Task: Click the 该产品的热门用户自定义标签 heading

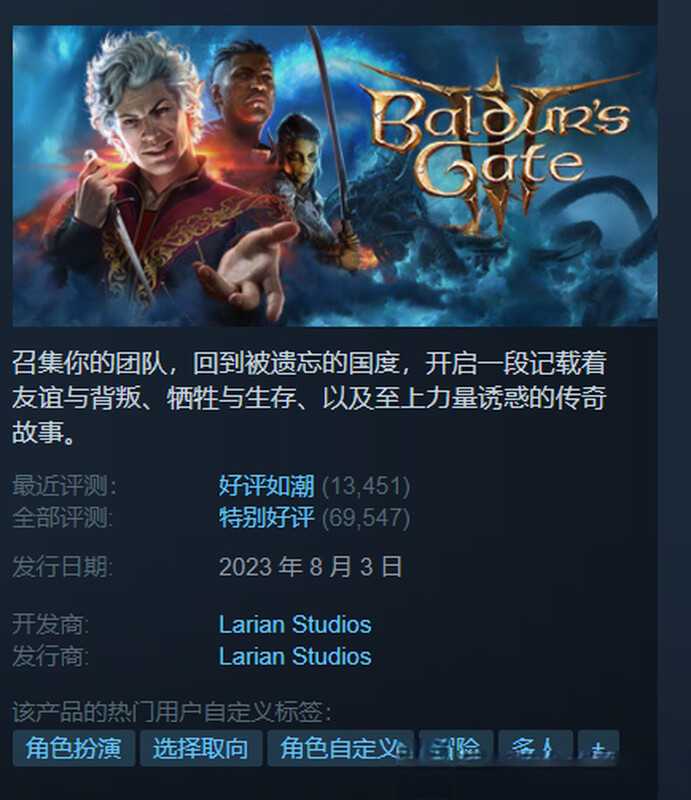Action: (172, 712)
